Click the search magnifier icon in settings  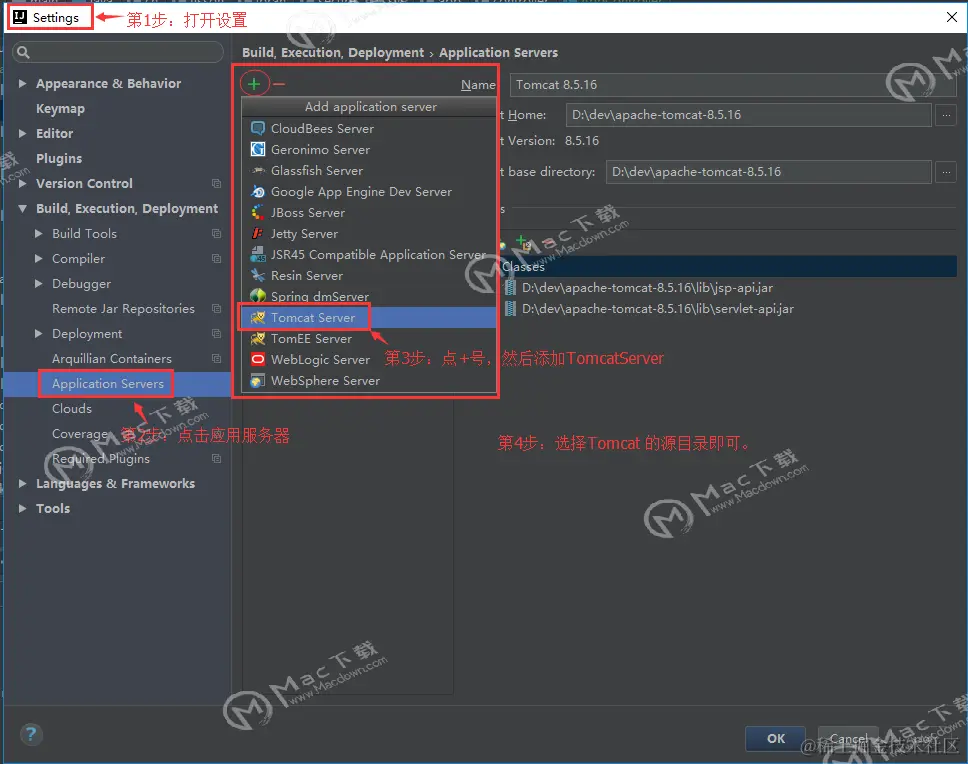[23, 52]
